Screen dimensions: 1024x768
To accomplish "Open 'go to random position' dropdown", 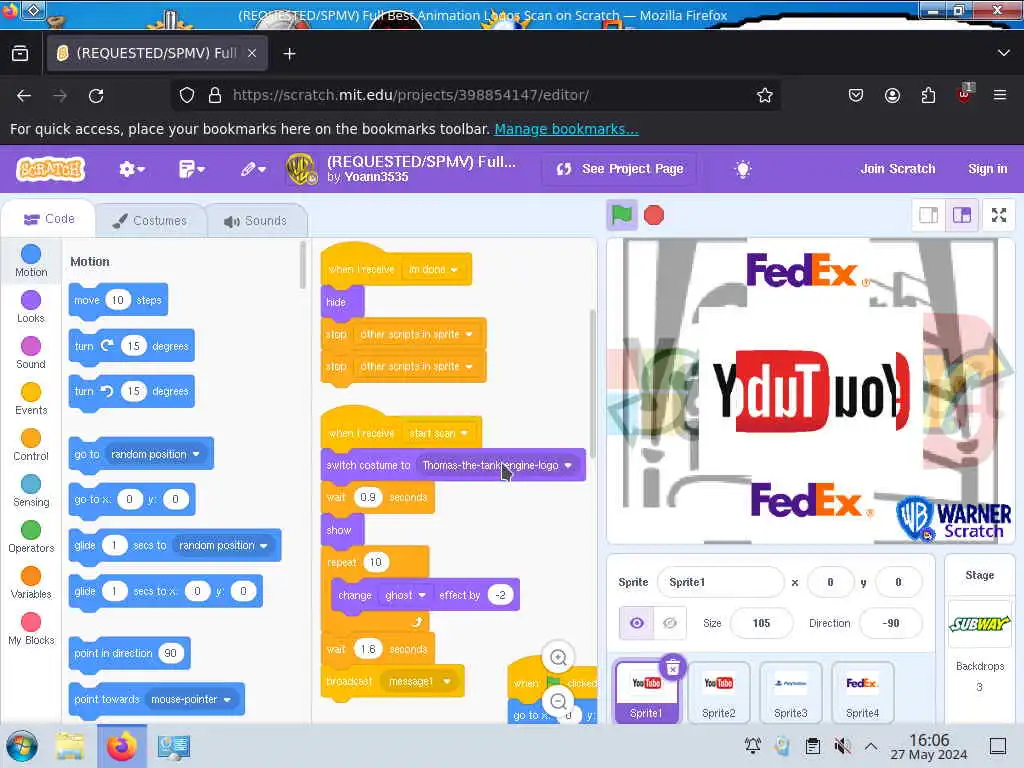I will point(155,454).
